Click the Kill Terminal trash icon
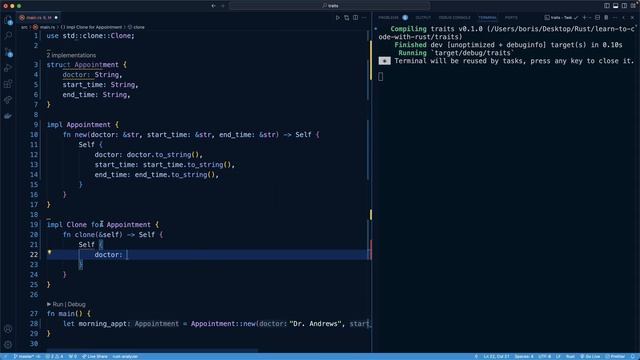This screenshot has width=640, height=360. [606, 18]
